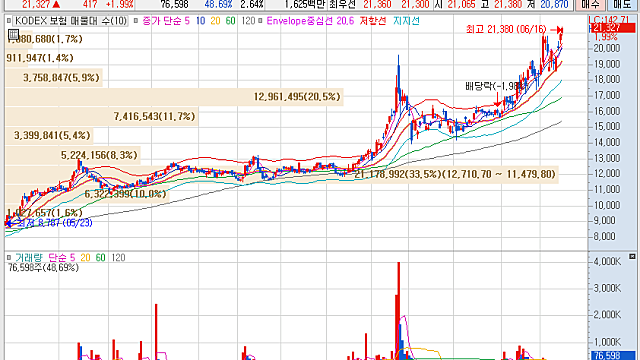Open the data table icon in the chart corner
This screenshot has width=640, height=360.
pos(13,34)
